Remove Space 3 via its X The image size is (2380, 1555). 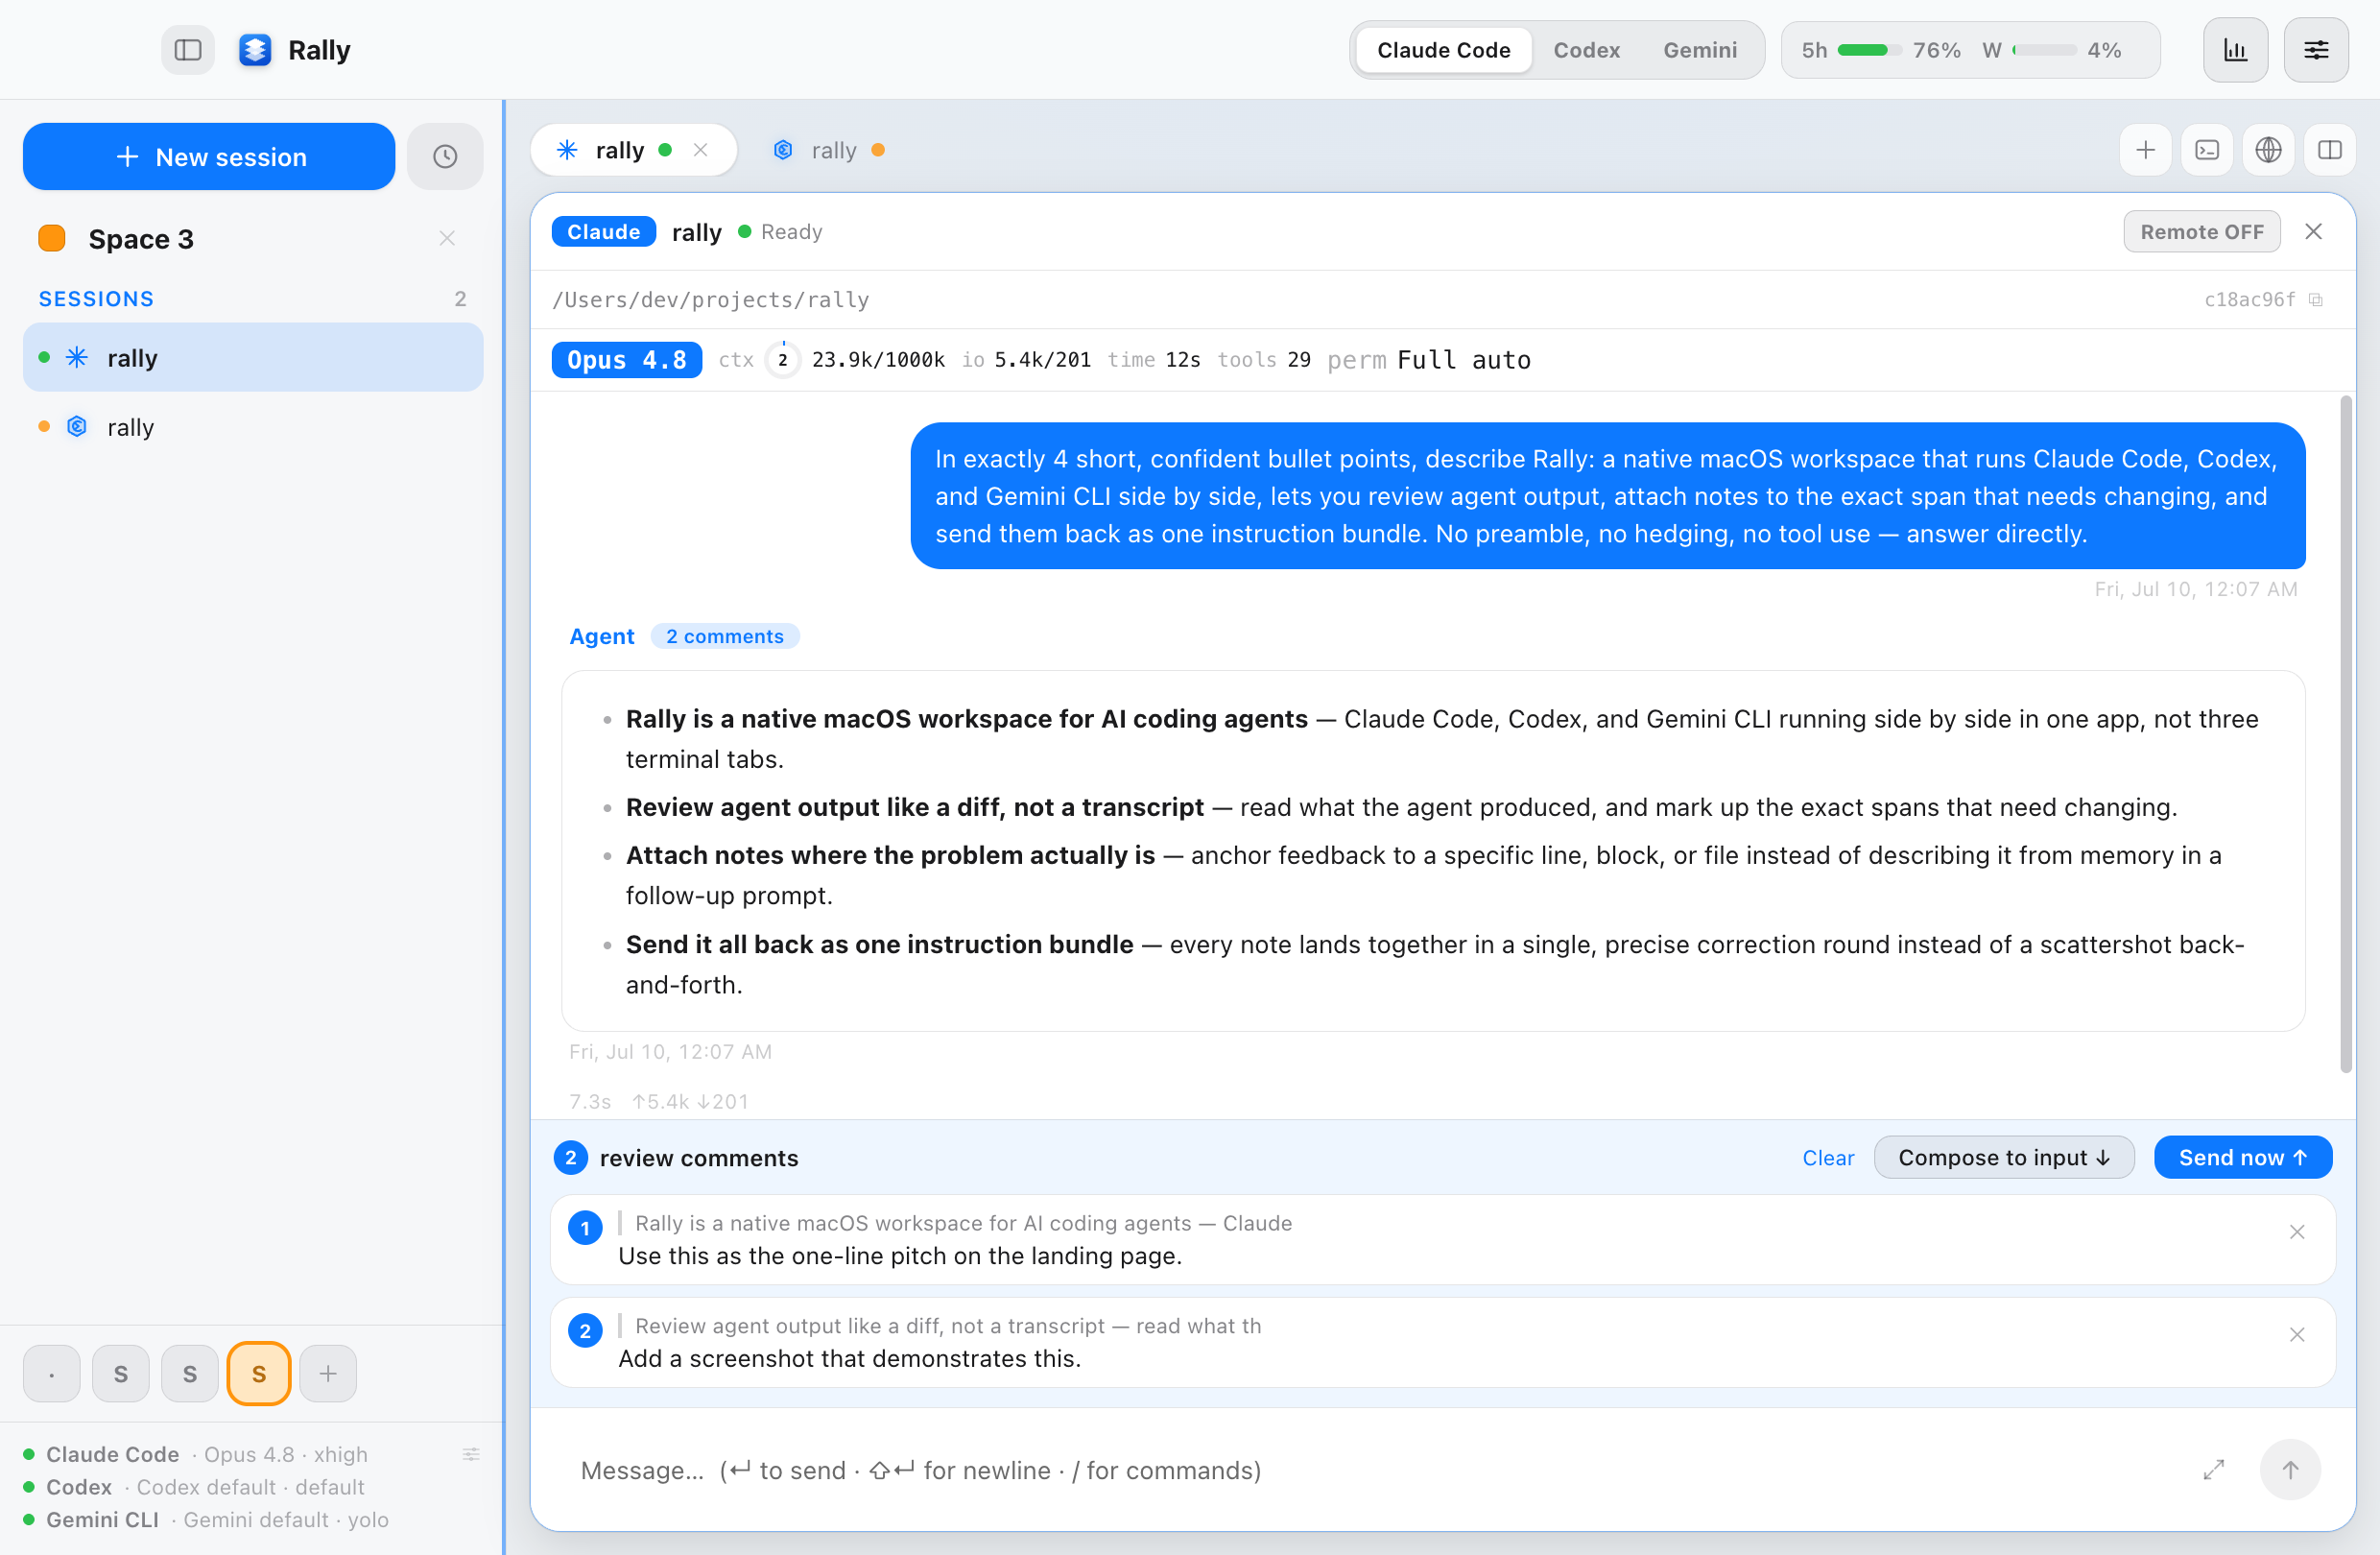447,238
